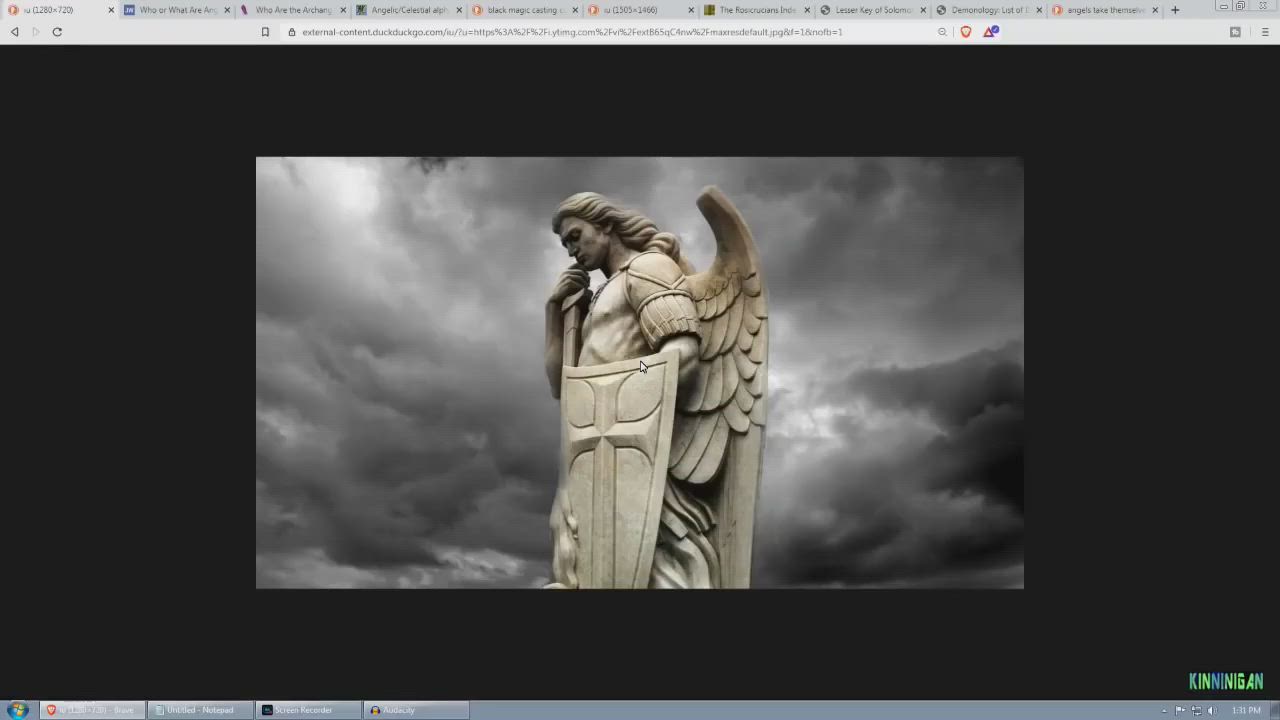Click the address bar URL field
Image resolution: width=1280 pixels, height=720 pixels.
coord(600,32)
